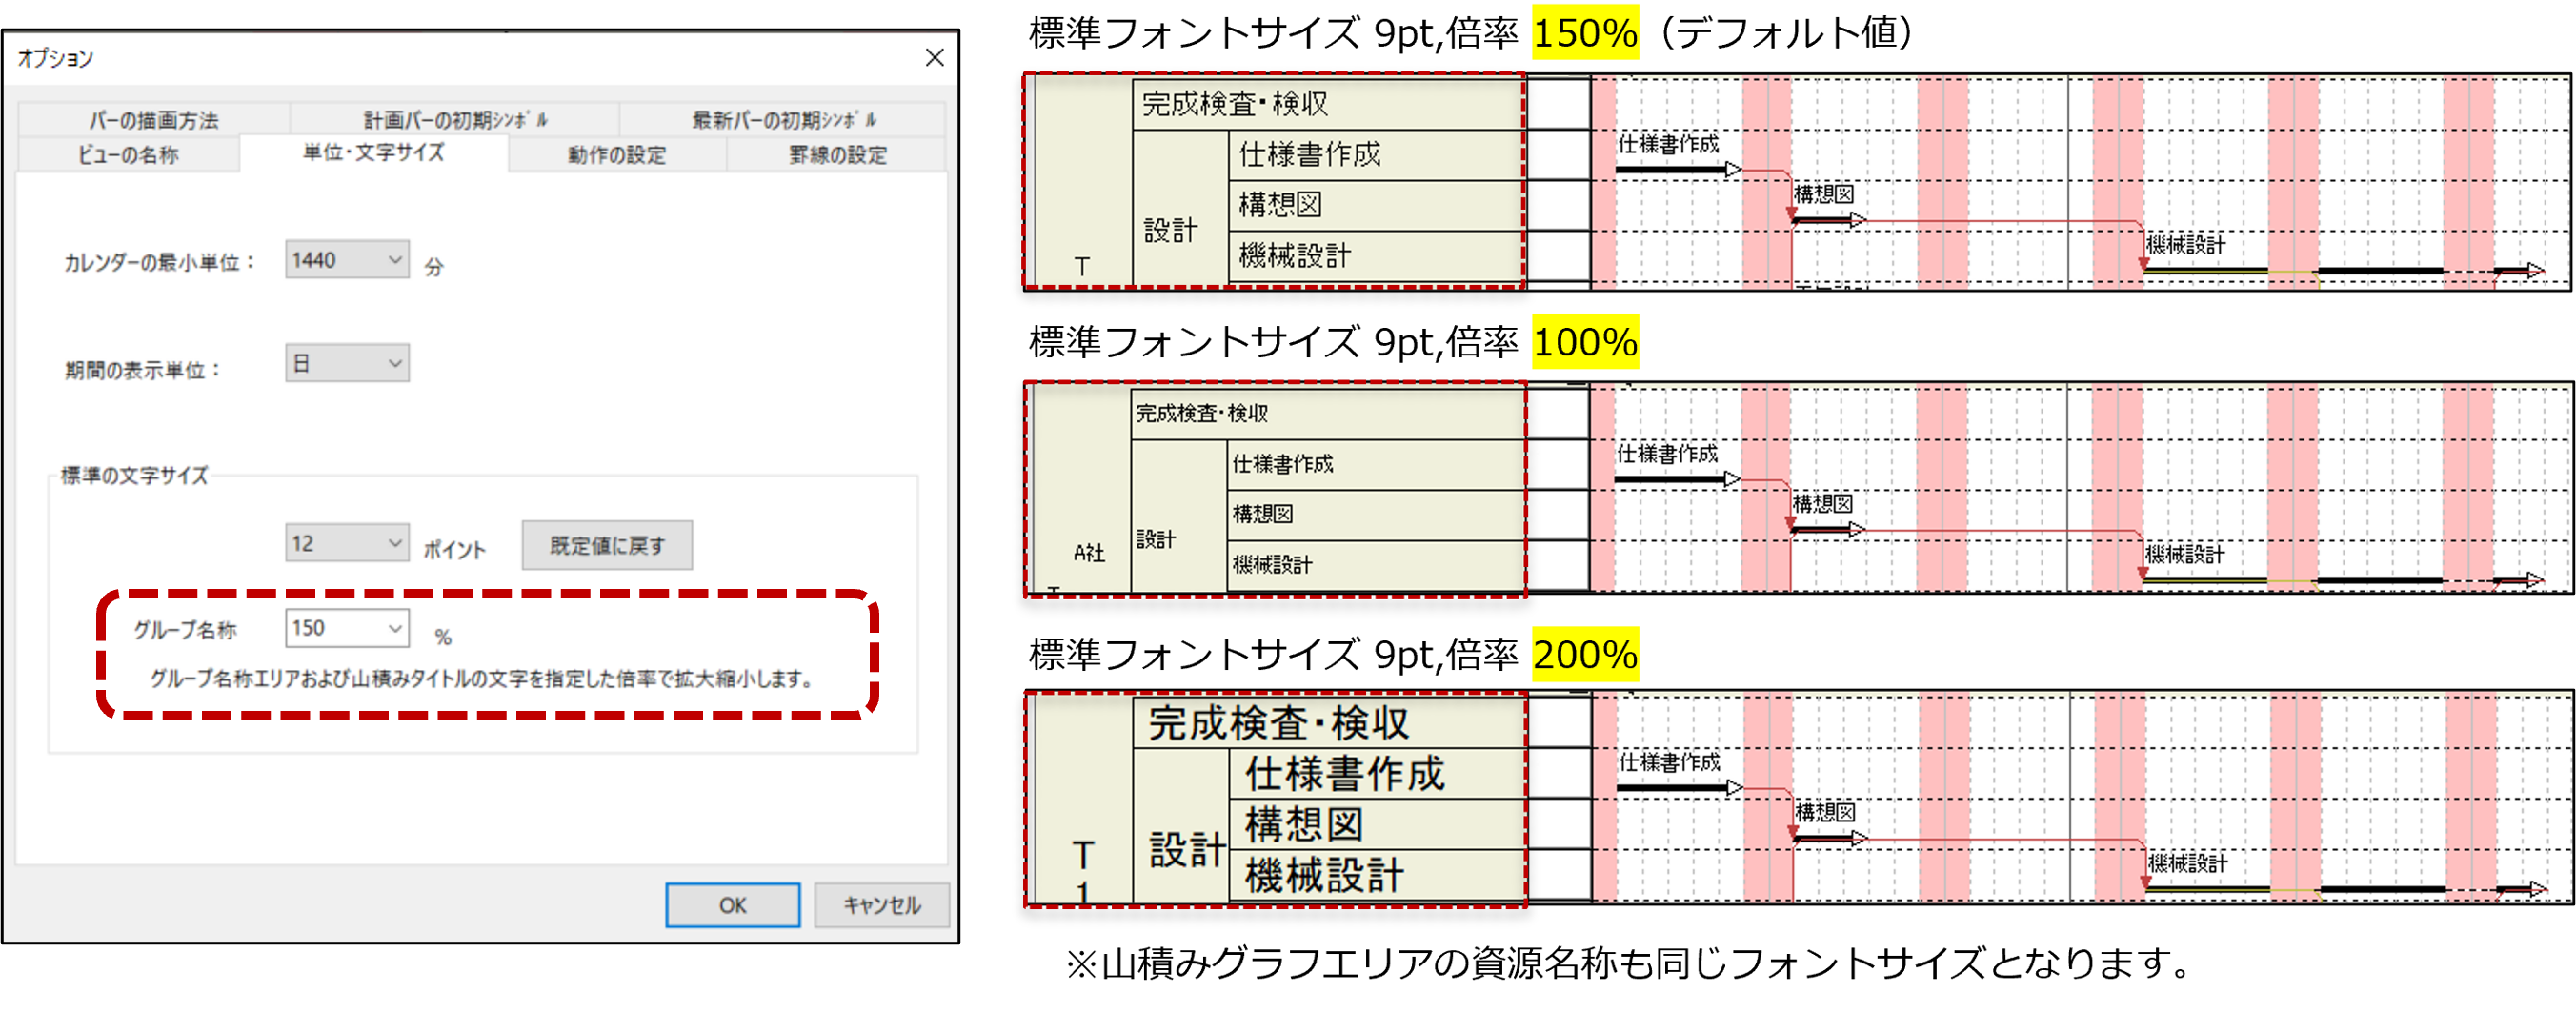This screenshot has width=2576, height=1014.
Task: Switch to the ビューの名称 tab
Action: [x=128, y=155]
